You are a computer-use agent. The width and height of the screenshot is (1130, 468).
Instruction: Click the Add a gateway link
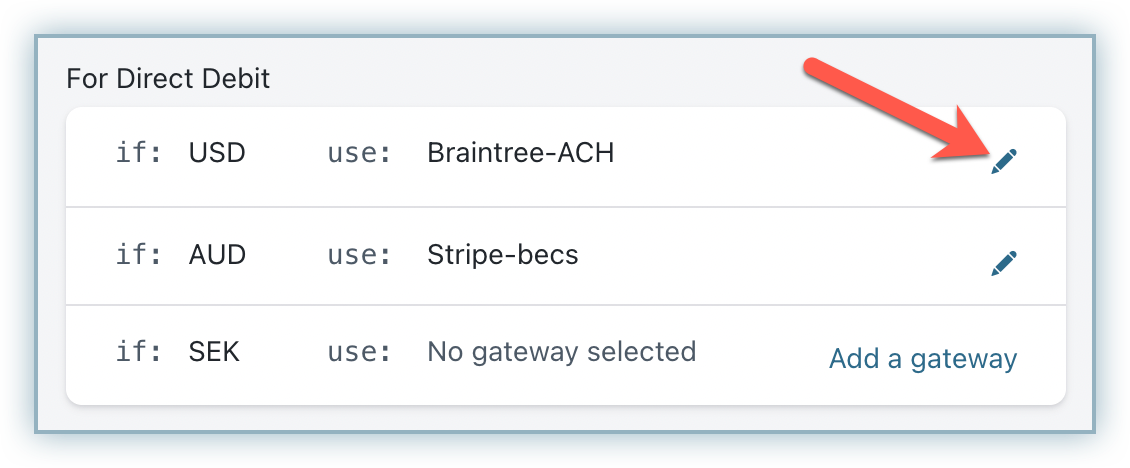coord(923,358)
